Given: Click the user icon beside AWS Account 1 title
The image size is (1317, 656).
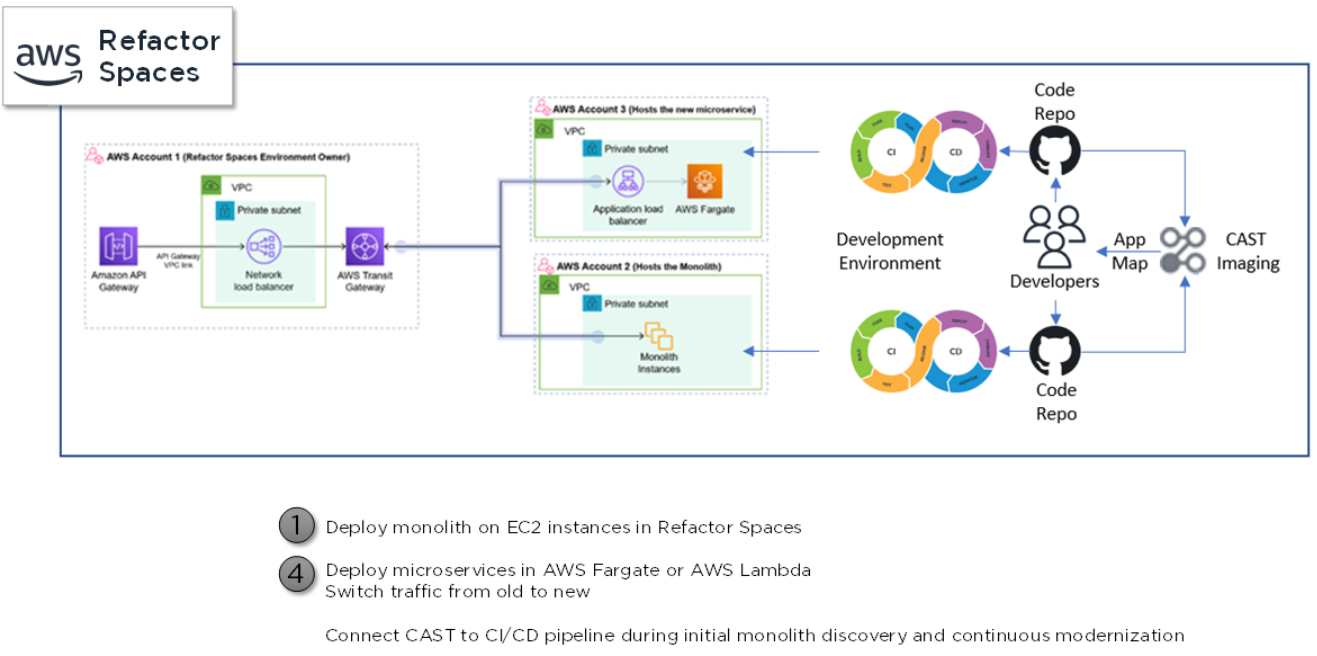Looking at the screenshot, I should point(93,156).
